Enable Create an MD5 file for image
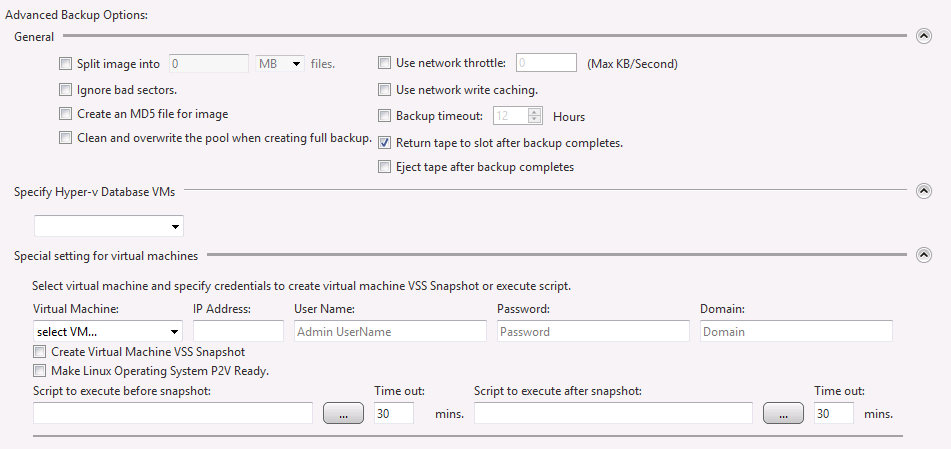951x449 pixels. click(x=66, y=113)
